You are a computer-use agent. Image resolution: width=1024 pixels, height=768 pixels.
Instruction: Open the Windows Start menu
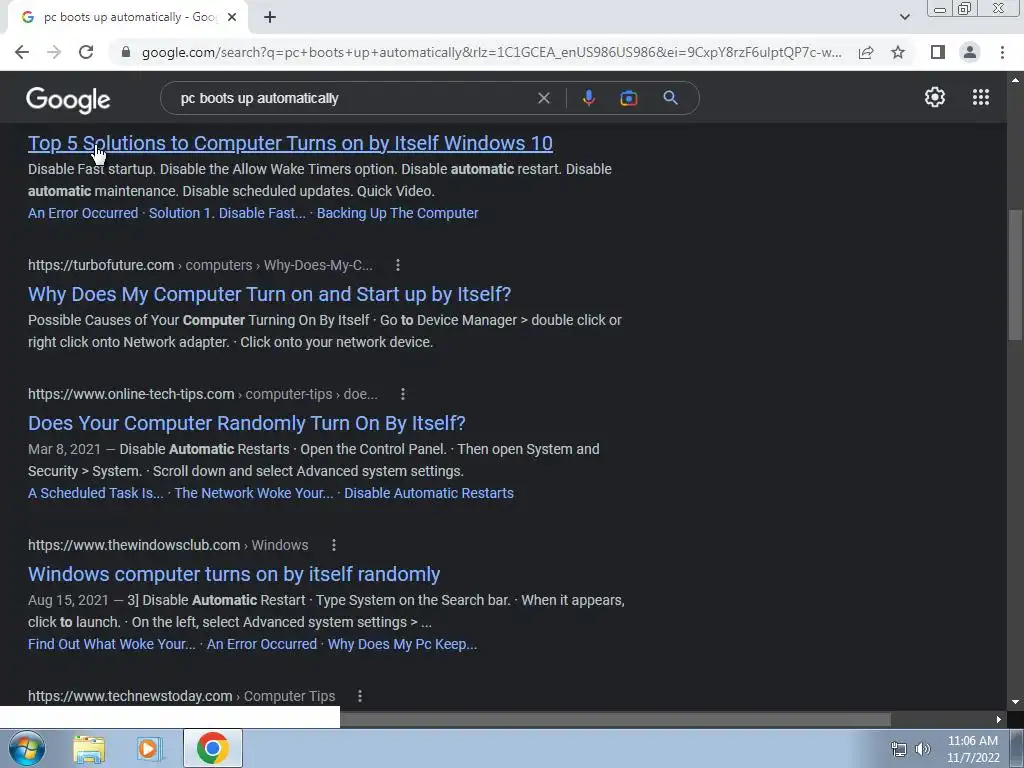point(27,748)
